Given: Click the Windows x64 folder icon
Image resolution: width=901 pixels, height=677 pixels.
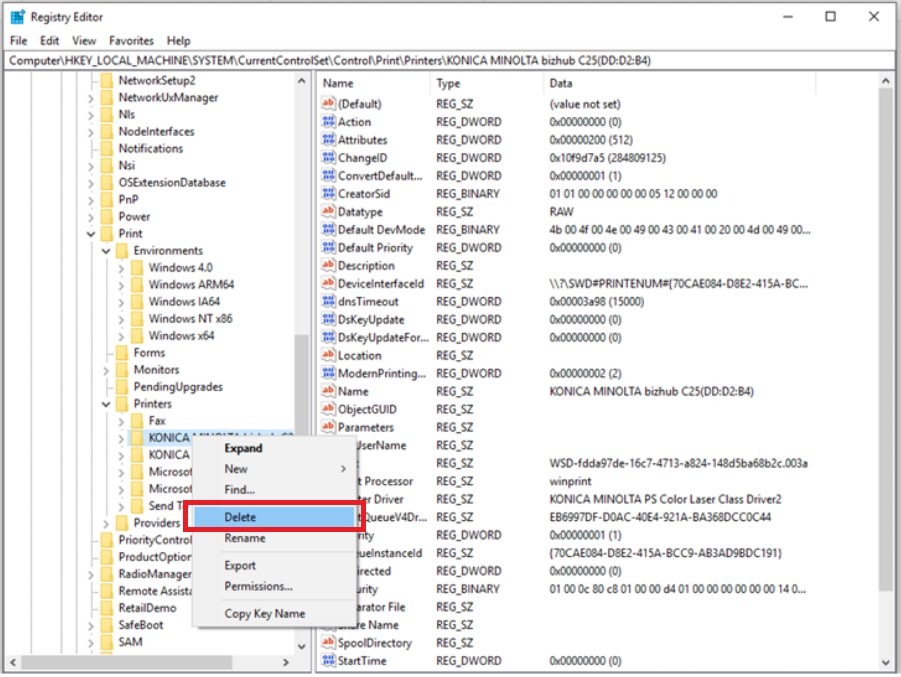Looking at the screenshot, I should (137, 336).
